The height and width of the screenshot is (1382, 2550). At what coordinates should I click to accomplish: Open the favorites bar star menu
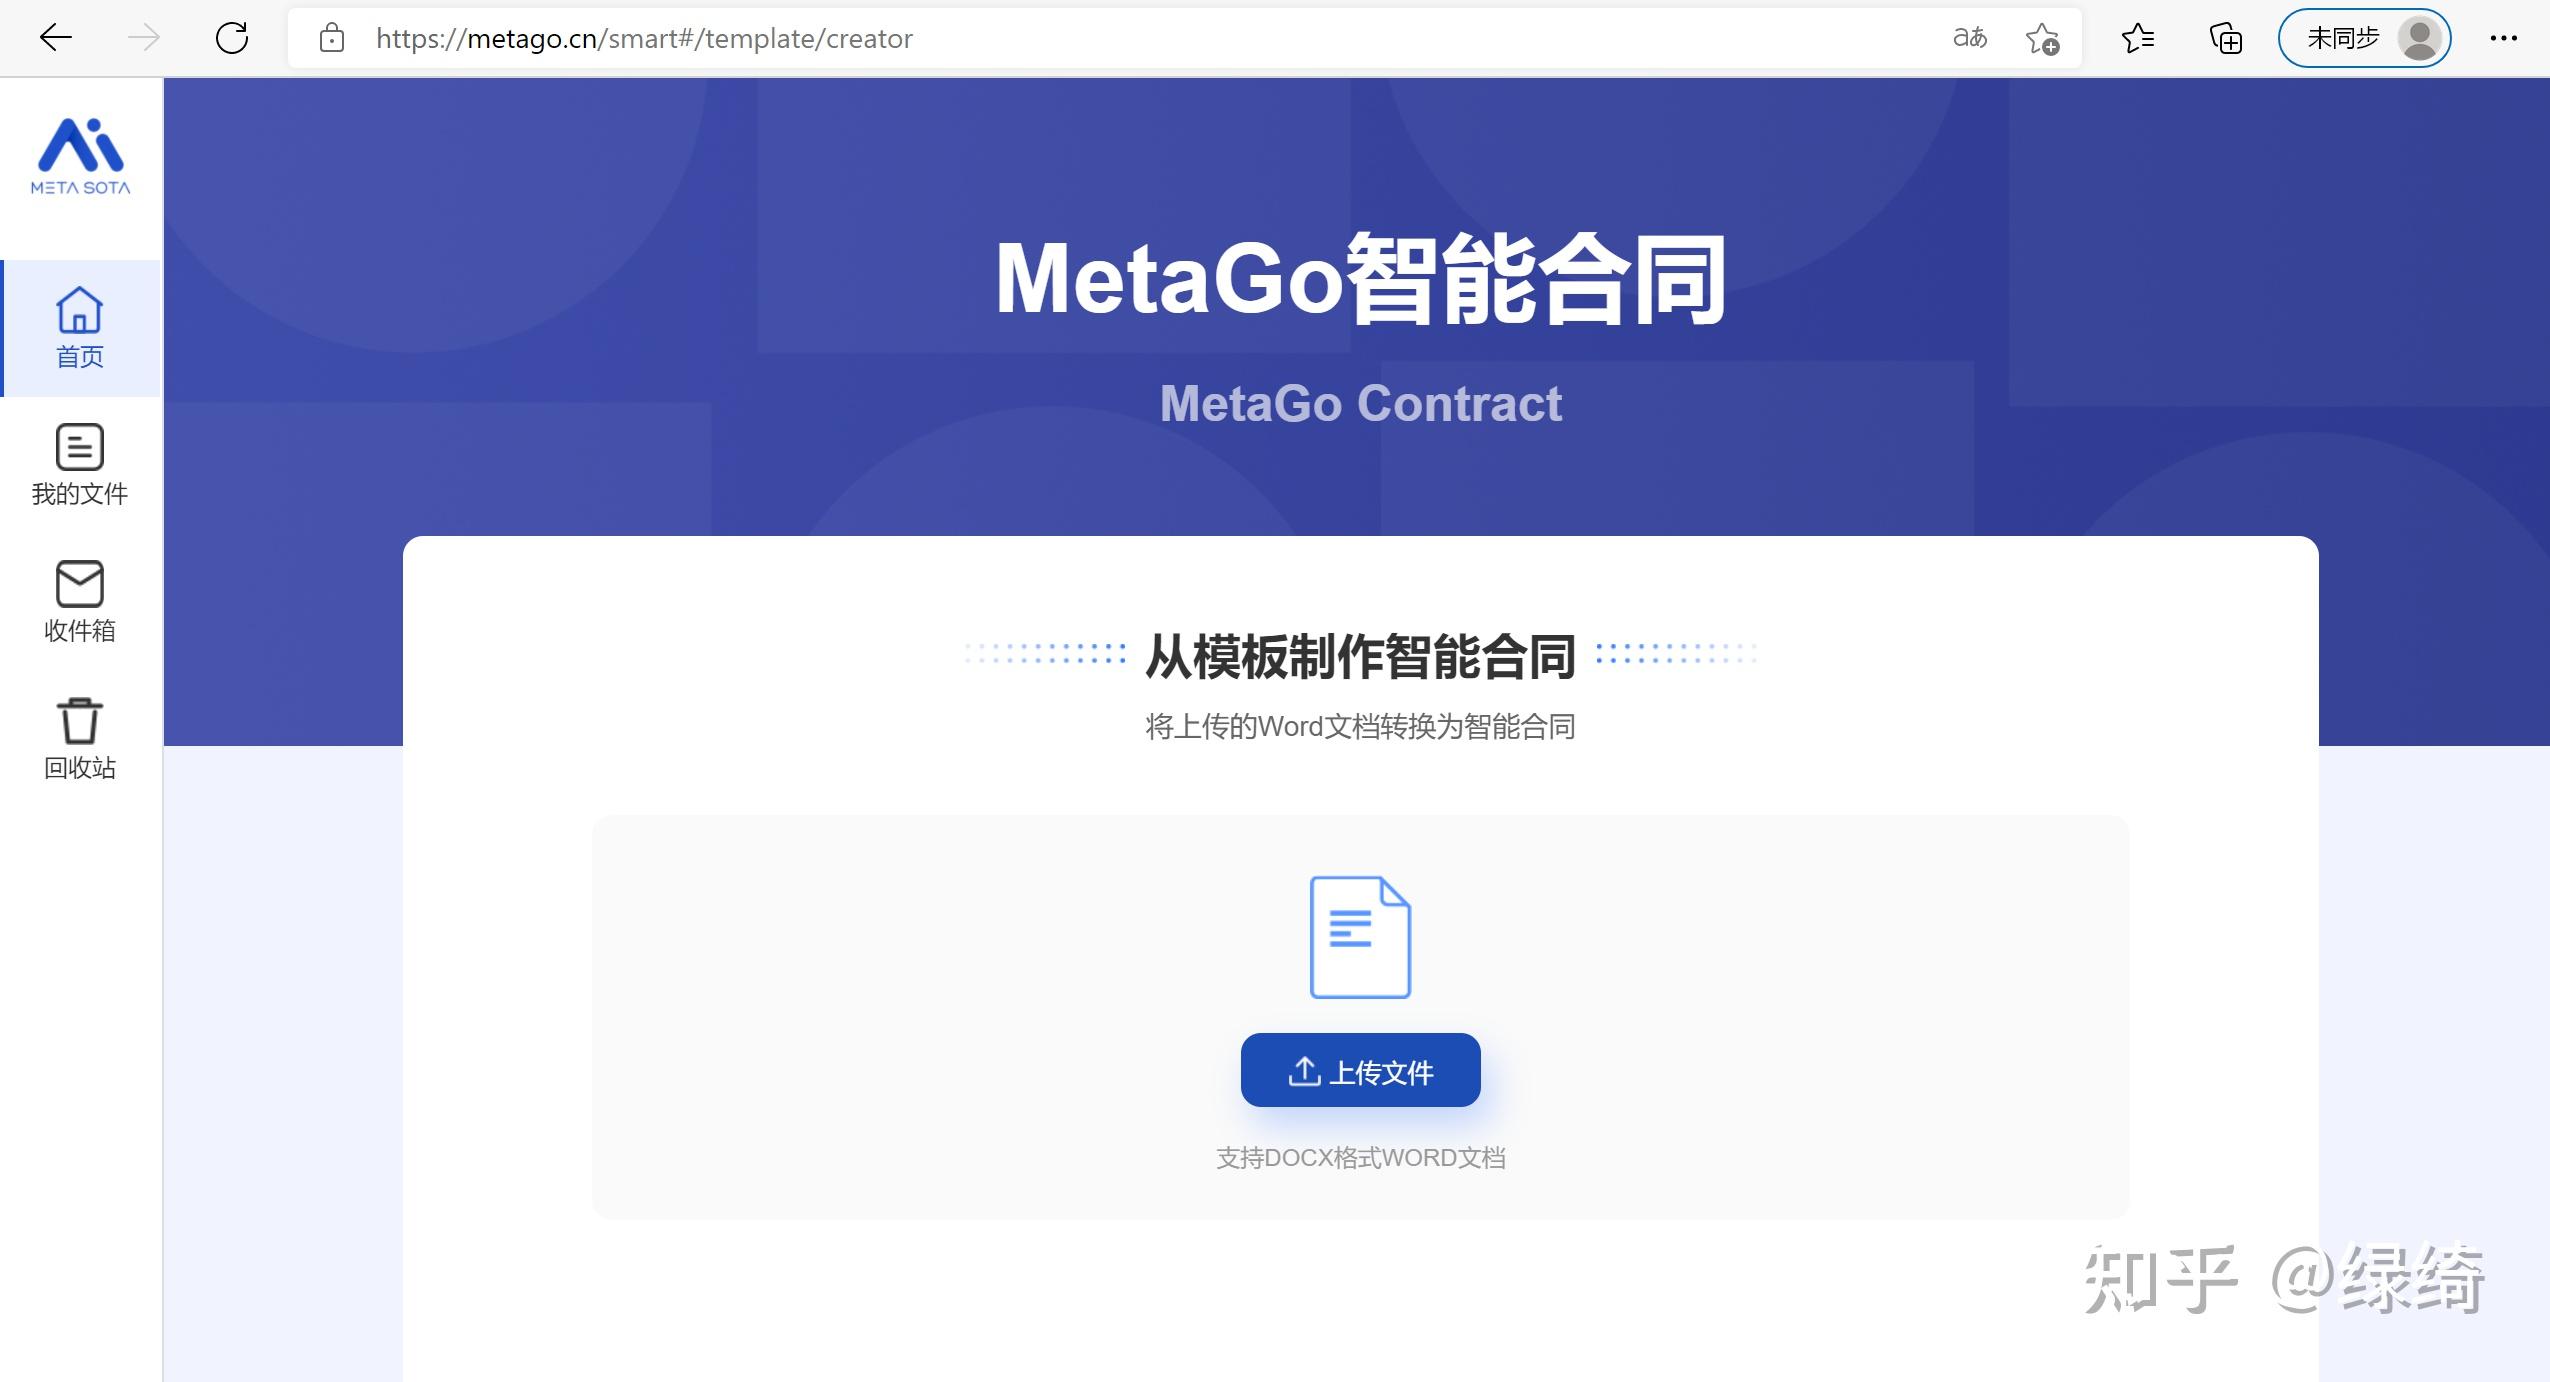click(2139, 38)
